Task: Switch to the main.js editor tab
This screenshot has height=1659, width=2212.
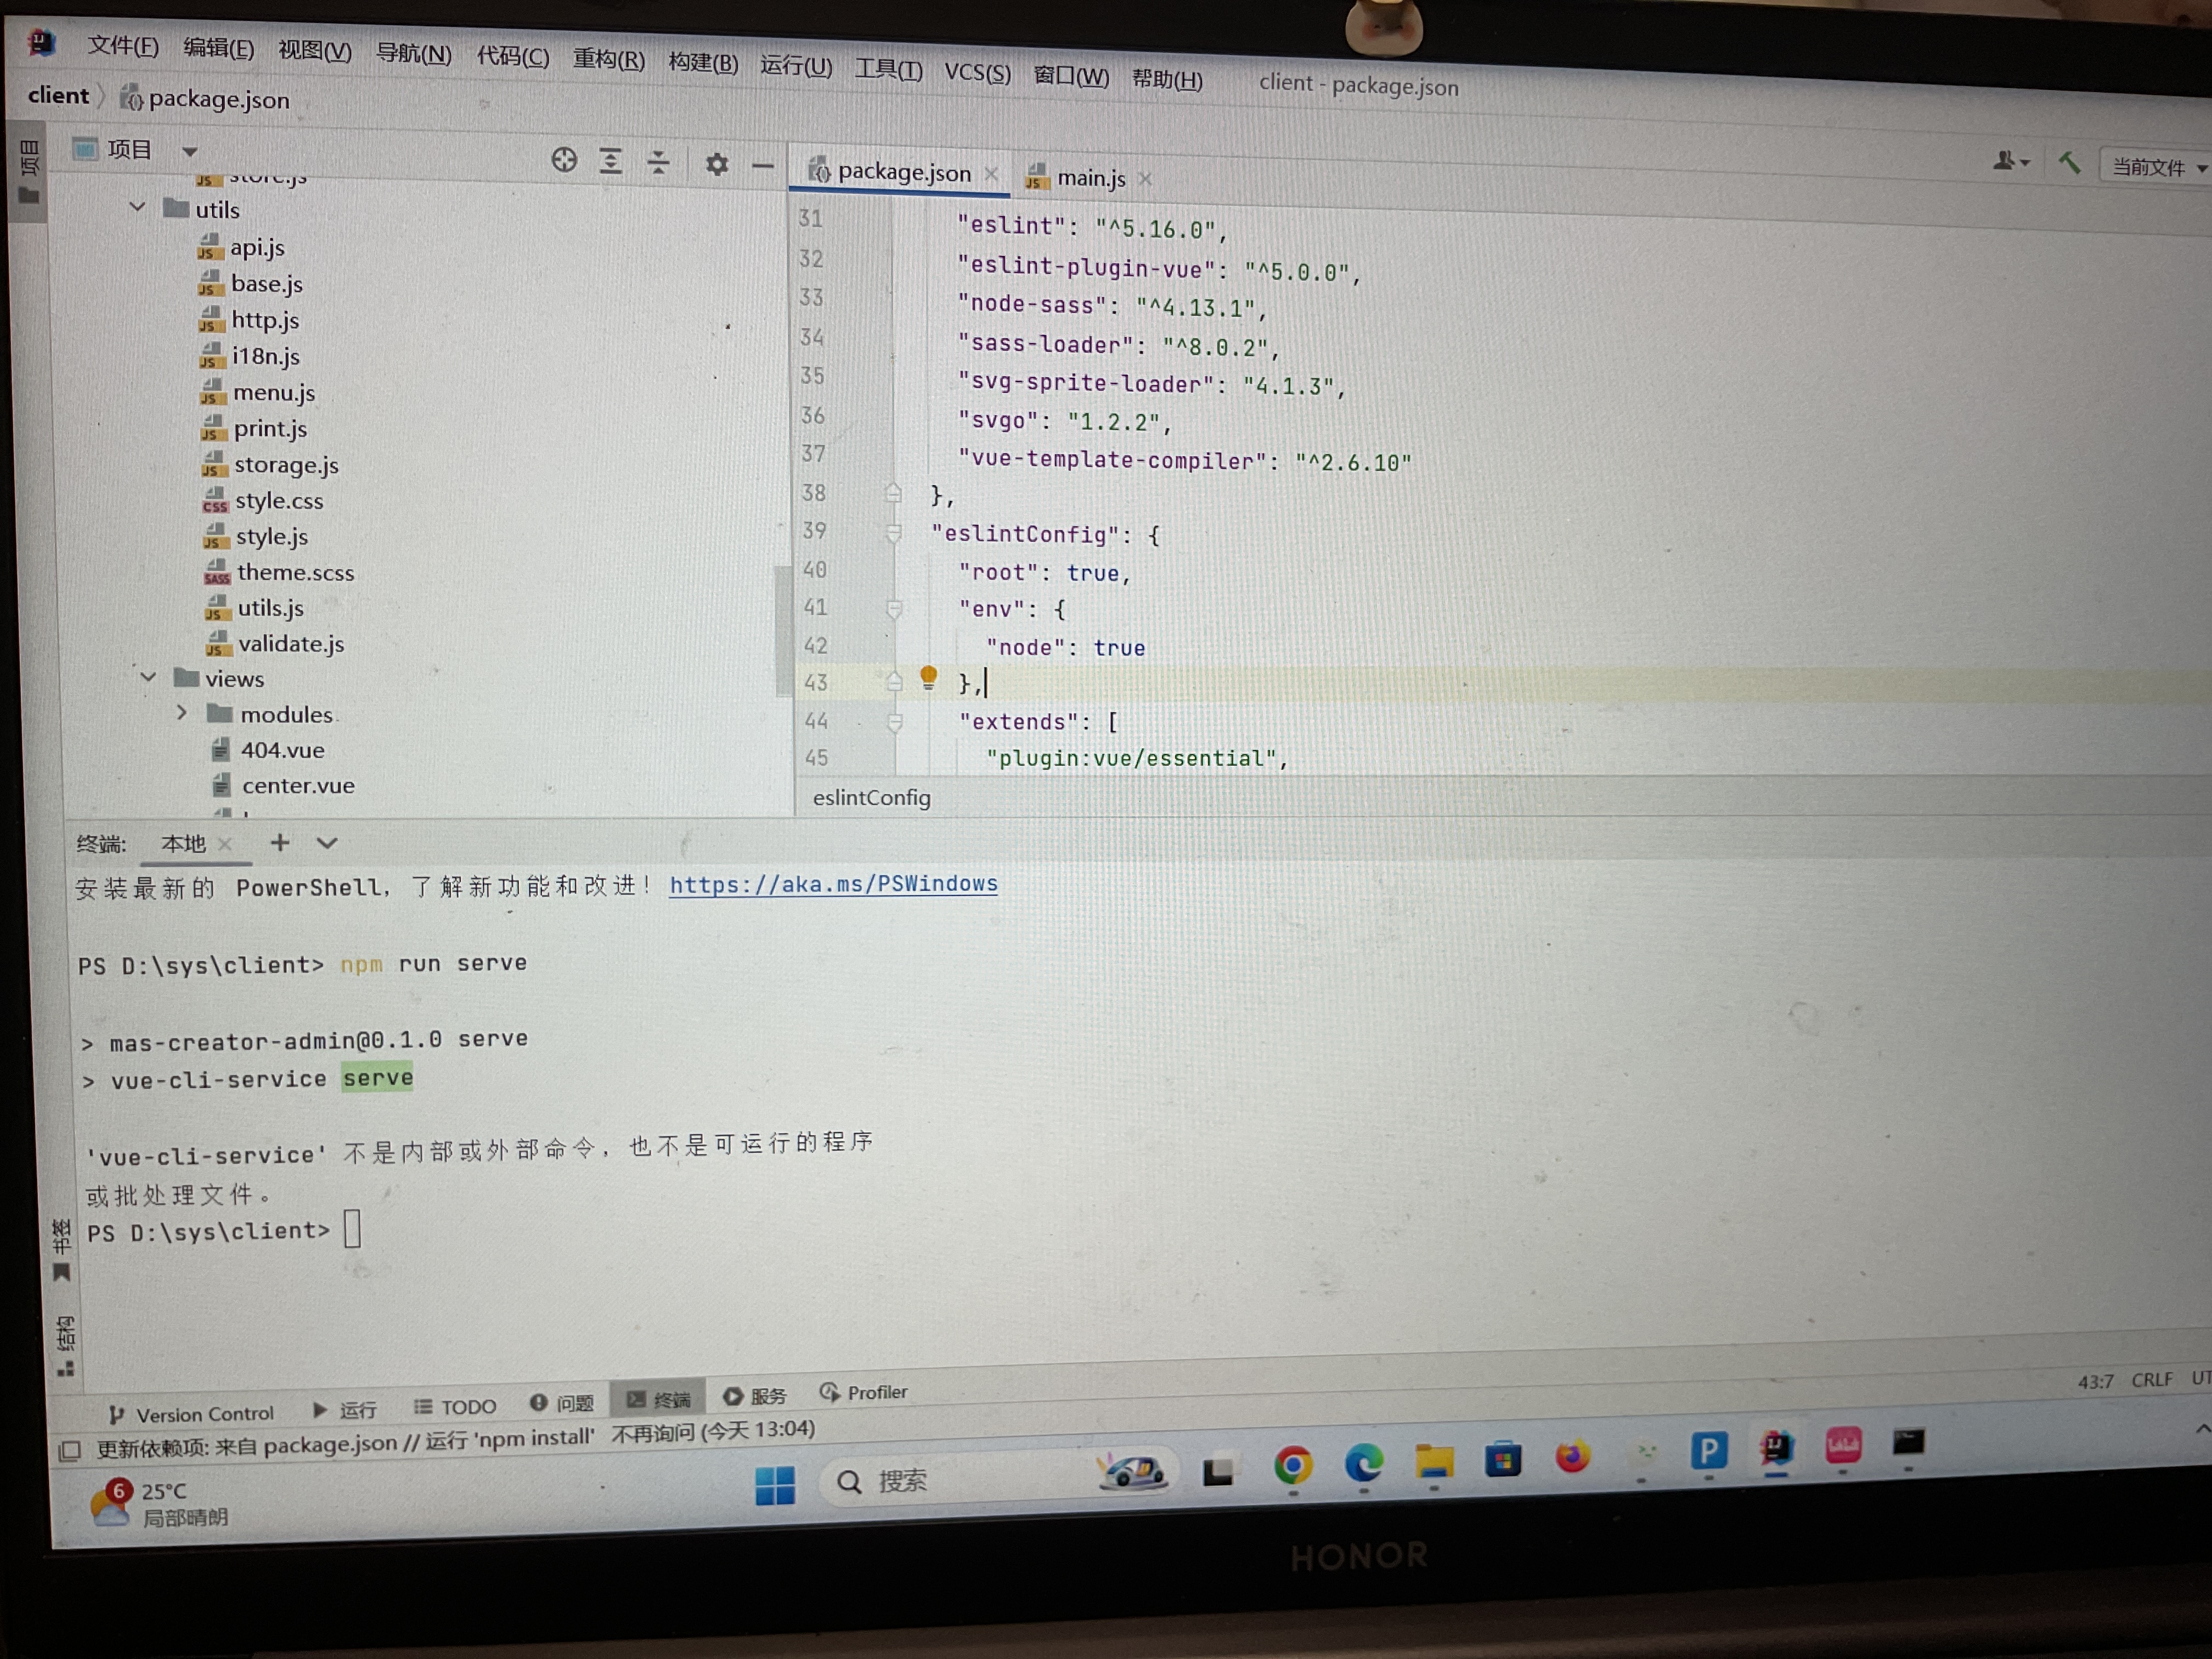Action: (x=1090, y=178)
